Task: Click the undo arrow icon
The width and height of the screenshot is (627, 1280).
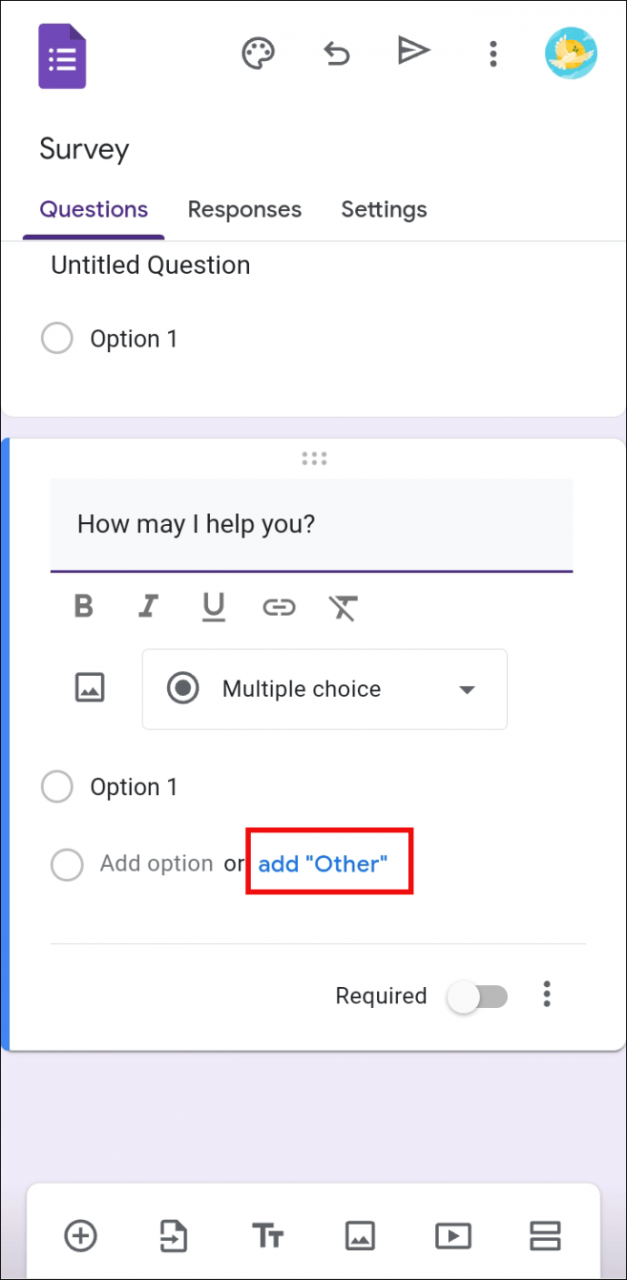Action: 337,53
